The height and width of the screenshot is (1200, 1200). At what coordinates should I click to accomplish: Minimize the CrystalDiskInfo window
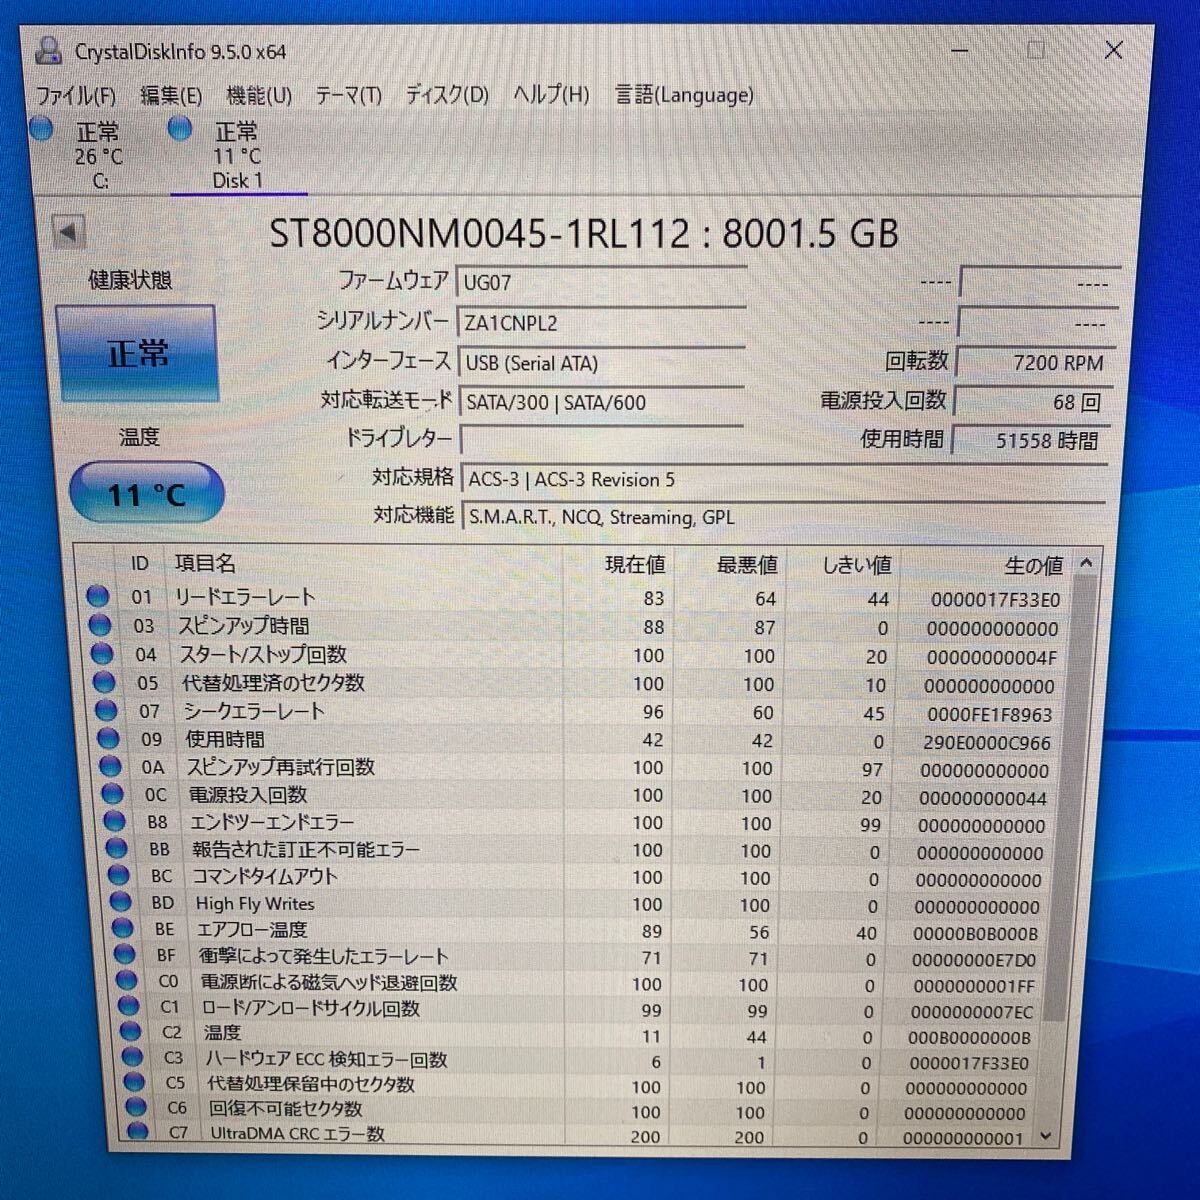(959, 49)
